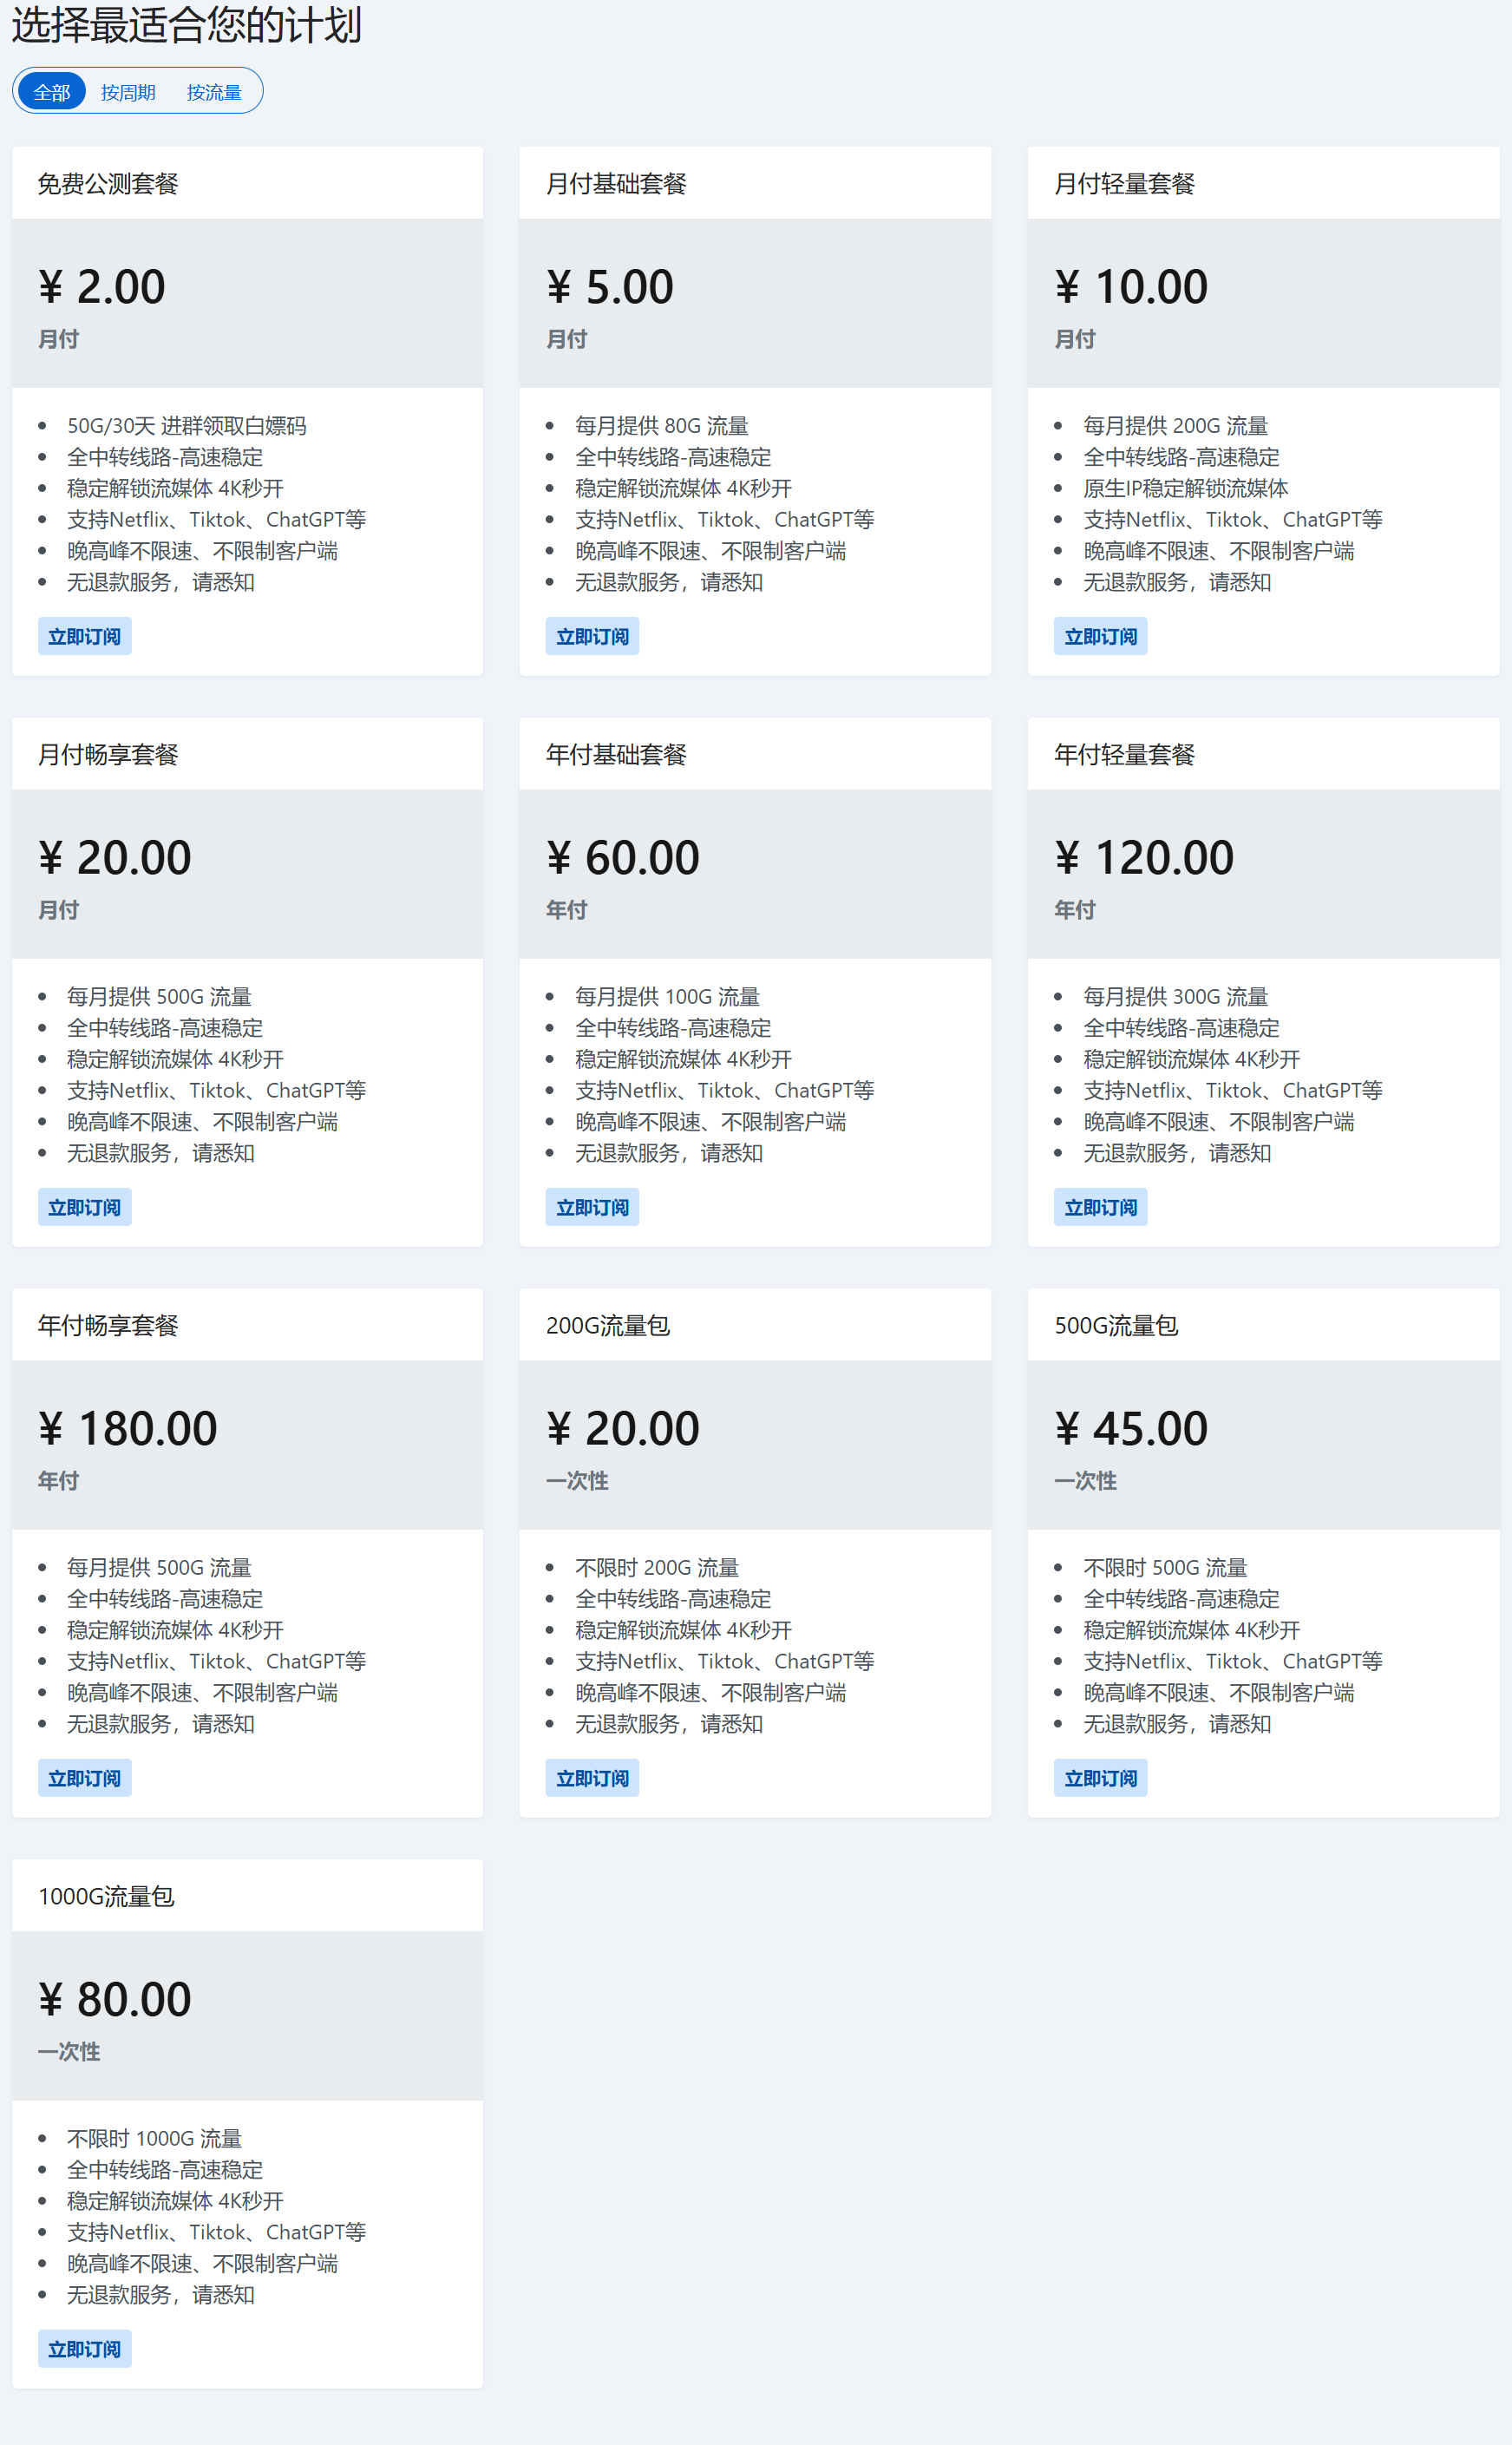This screenshot has width=1512, height=2445.
Task: Click 立即订阅 under 年付轻量套餐
Action: (1100, 1207)
